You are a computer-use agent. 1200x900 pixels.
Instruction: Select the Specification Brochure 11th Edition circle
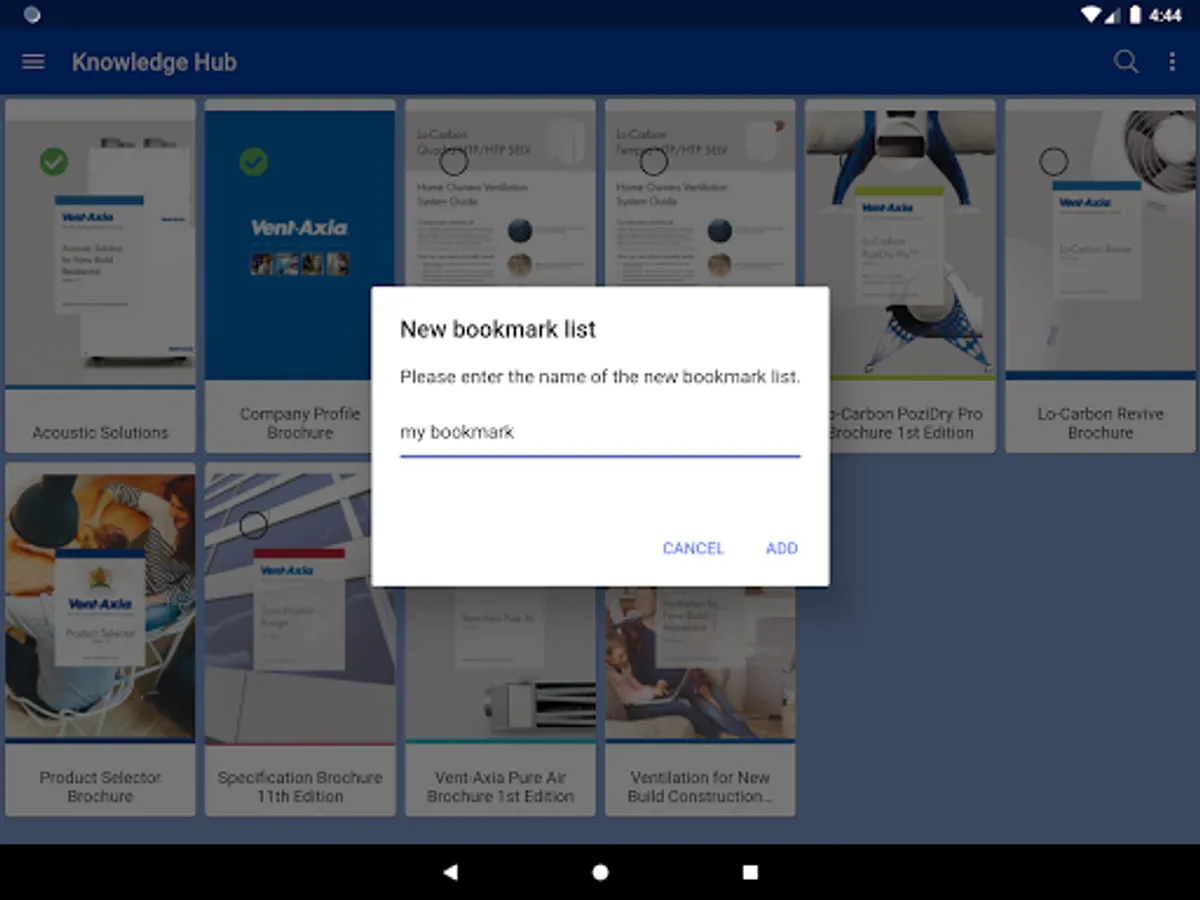coord(254,524)
